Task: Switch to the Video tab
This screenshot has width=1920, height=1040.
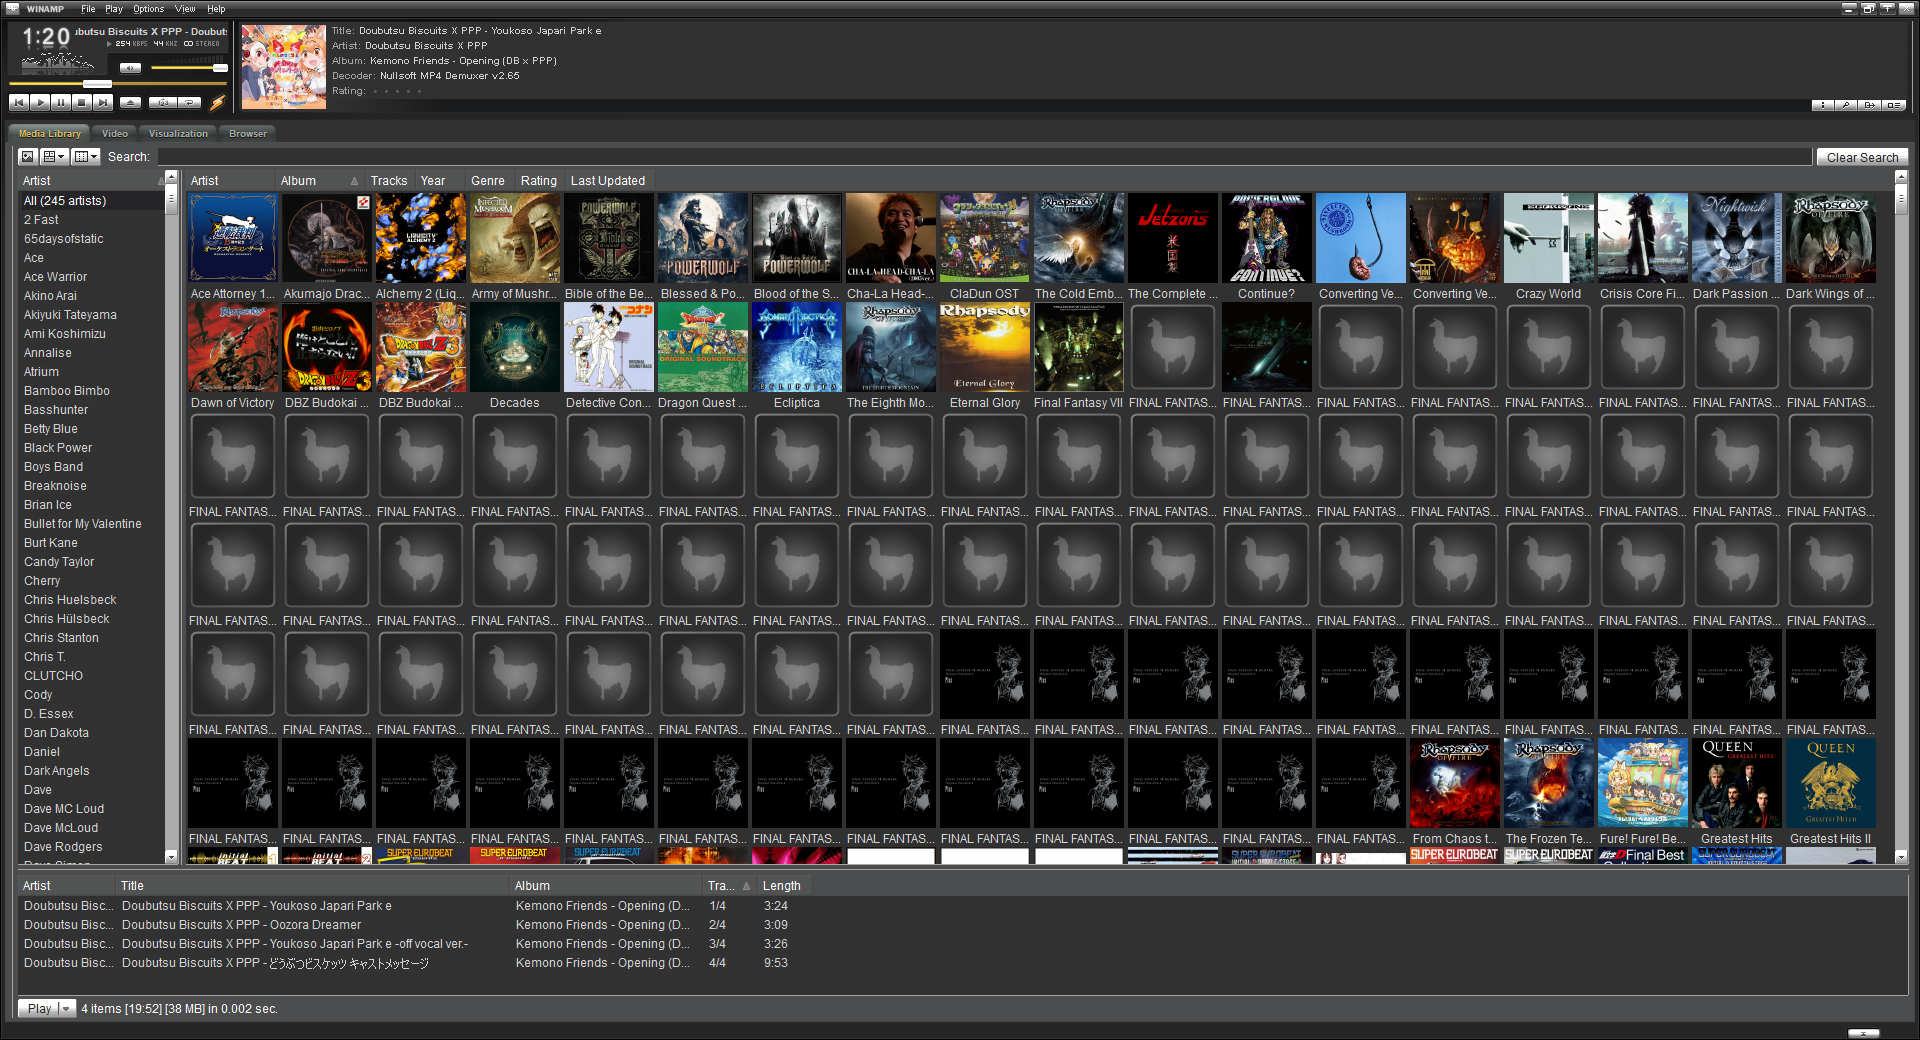Action: click(115, 133)
